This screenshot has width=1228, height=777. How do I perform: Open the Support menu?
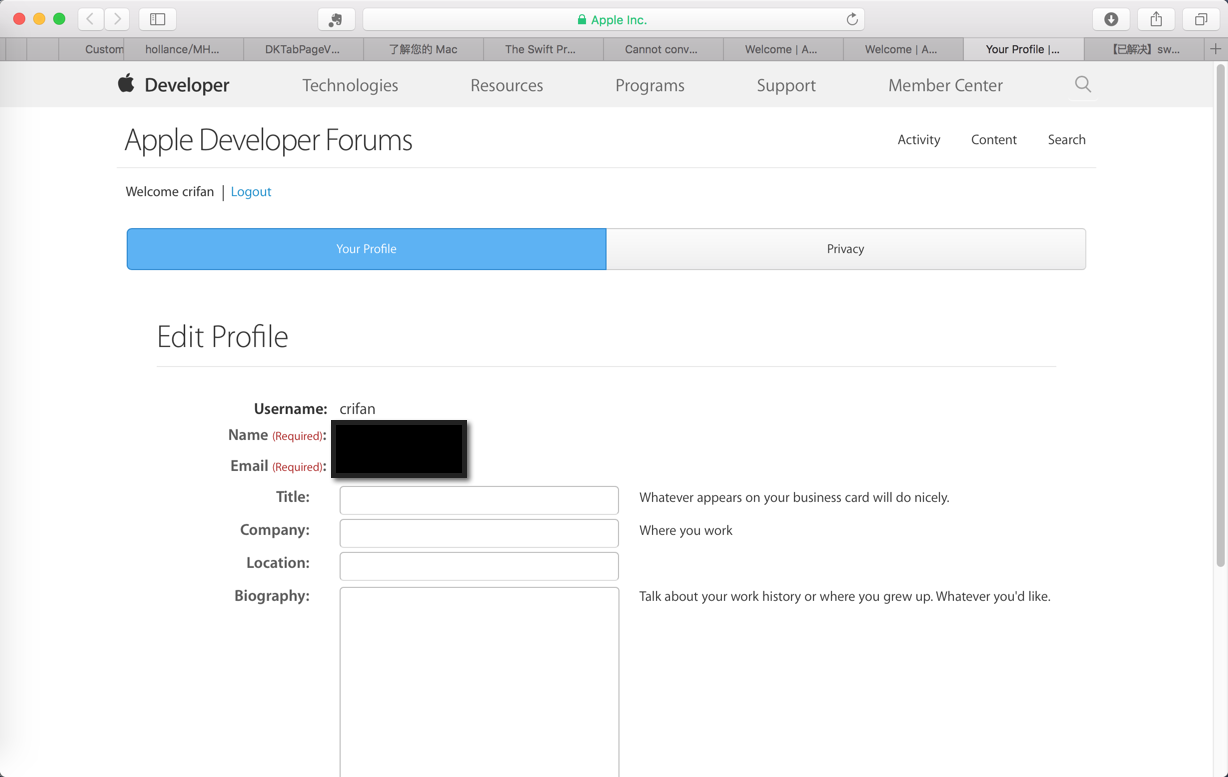tap(786, 85)
